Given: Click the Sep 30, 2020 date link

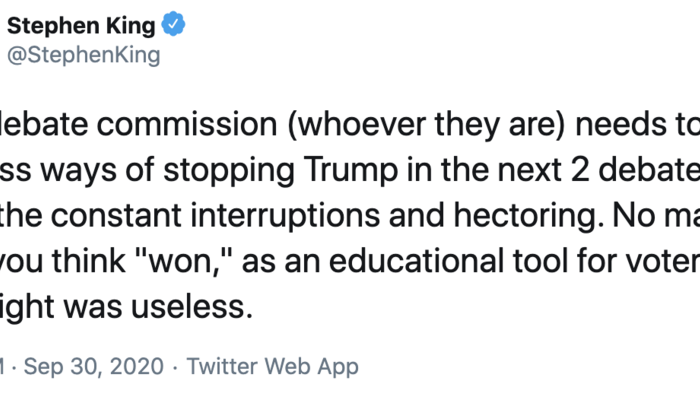Looking at the screenshot, I should point(92,367).
